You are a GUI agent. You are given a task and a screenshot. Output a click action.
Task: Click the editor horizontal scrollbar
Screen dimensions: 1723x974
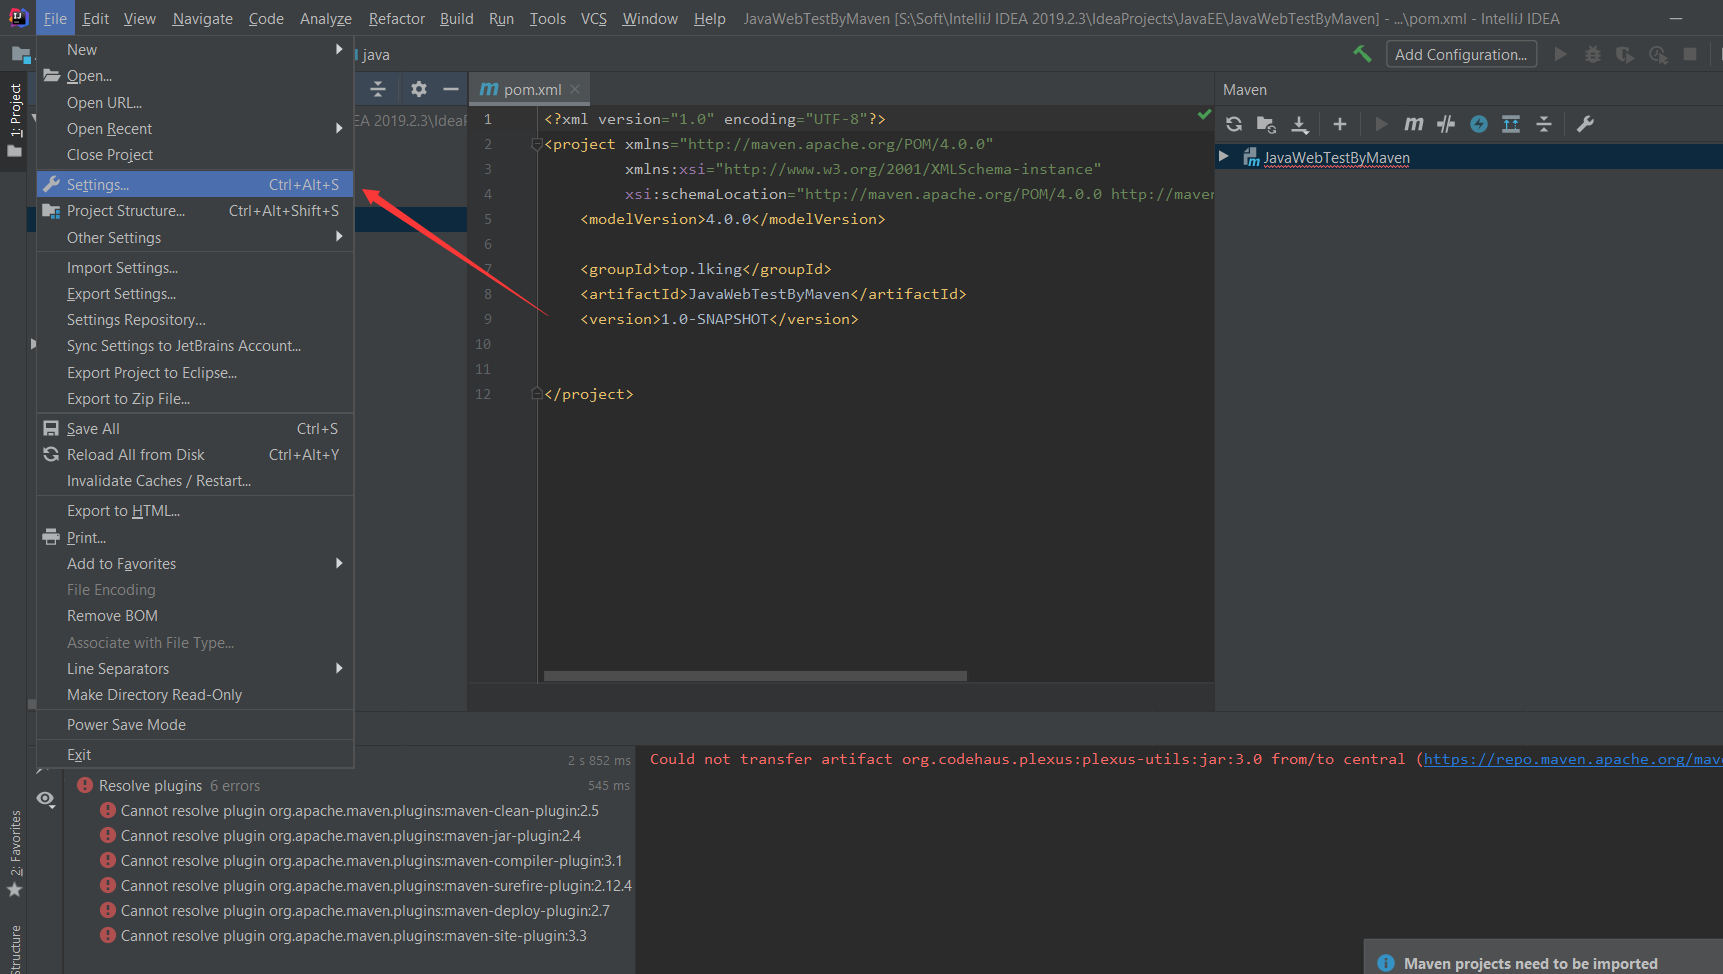click(x=755, y=676)
